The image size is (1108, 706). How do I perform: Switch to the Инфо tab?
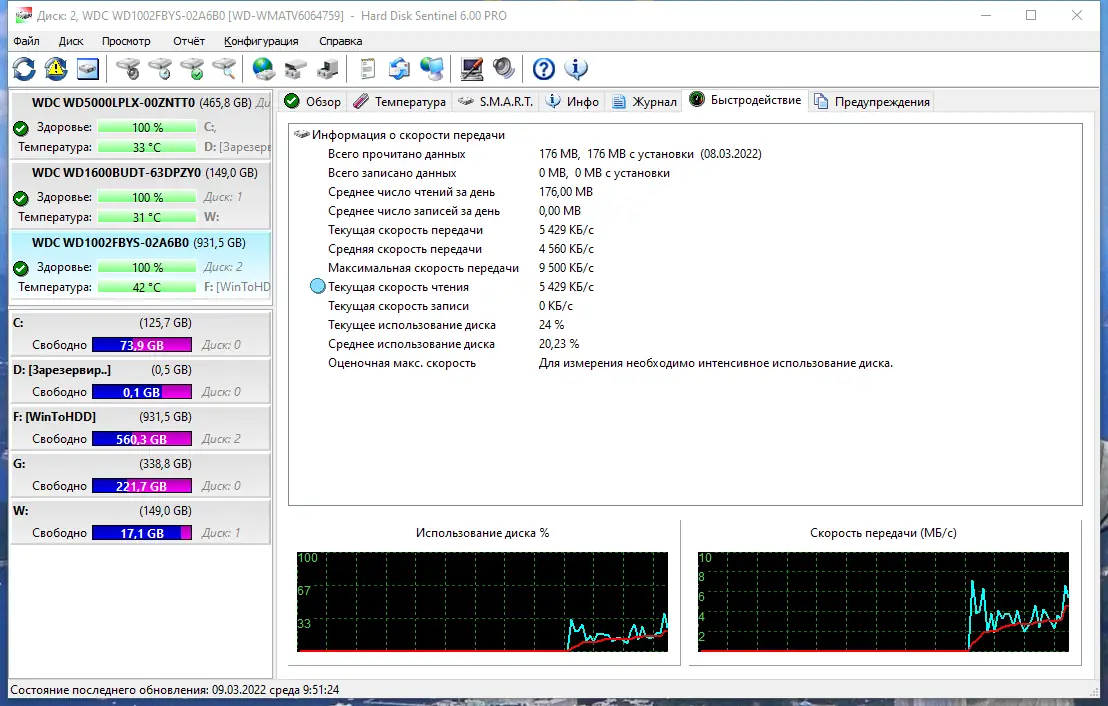coord(572,102)
